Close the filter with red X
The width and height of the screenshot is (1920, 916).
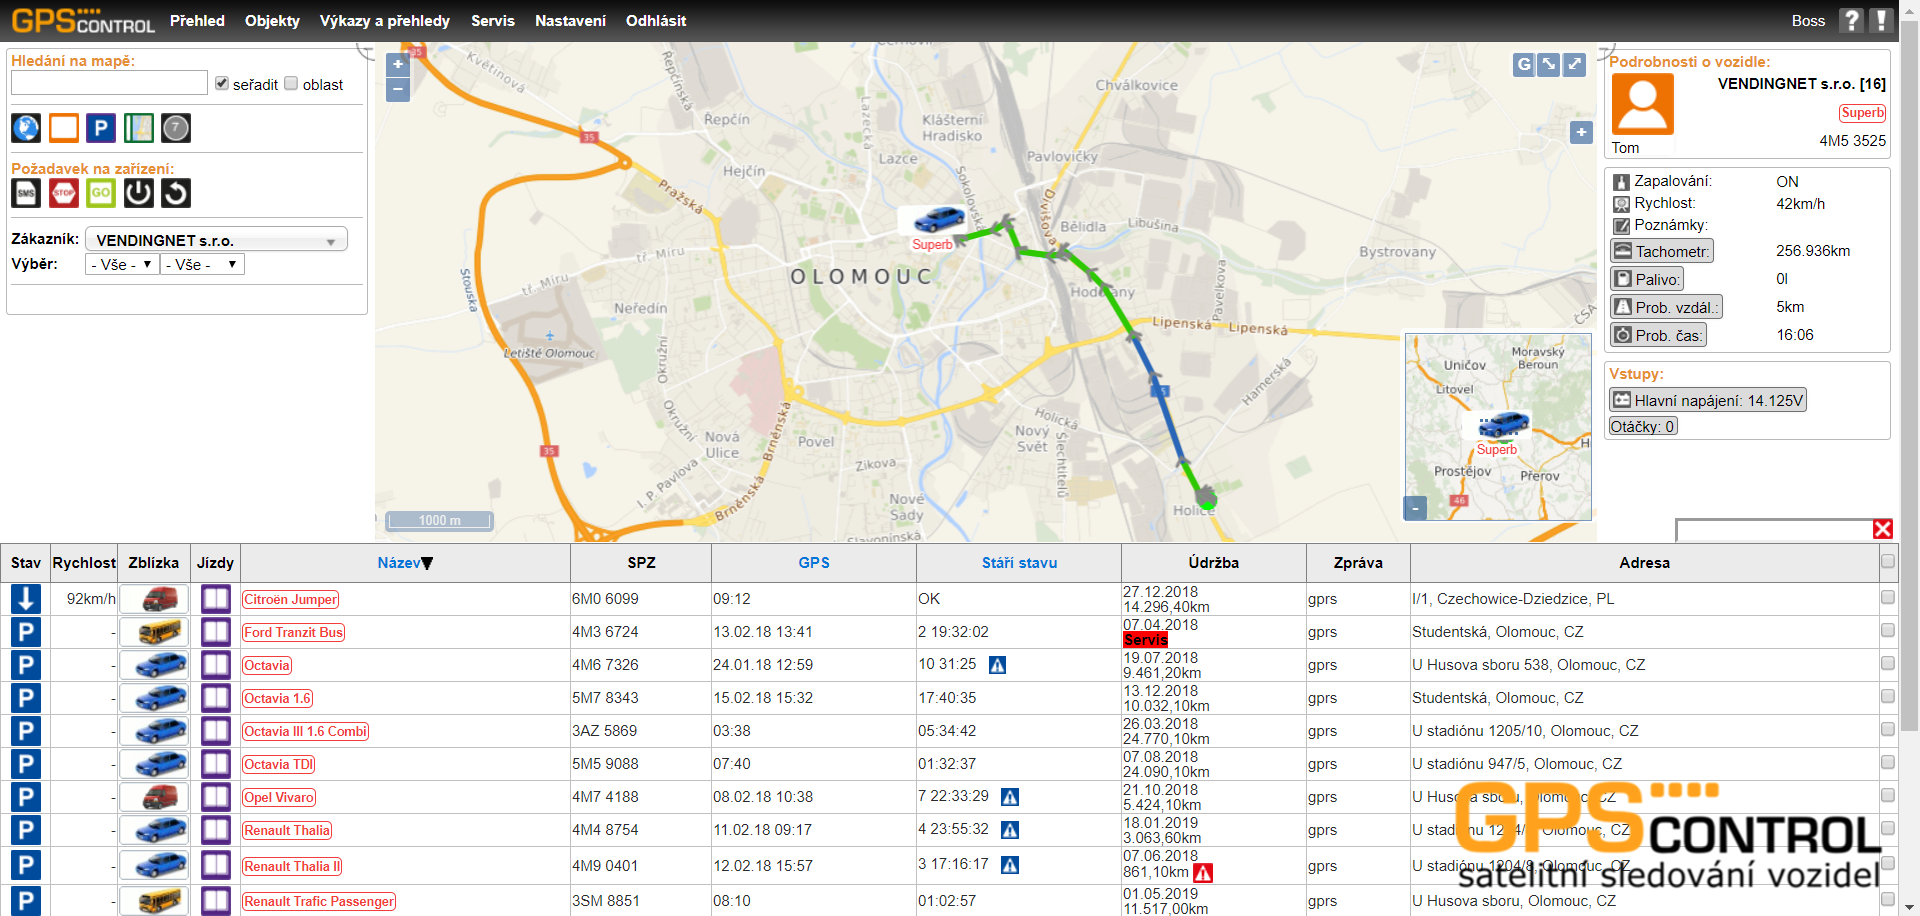pos(1883,529)
